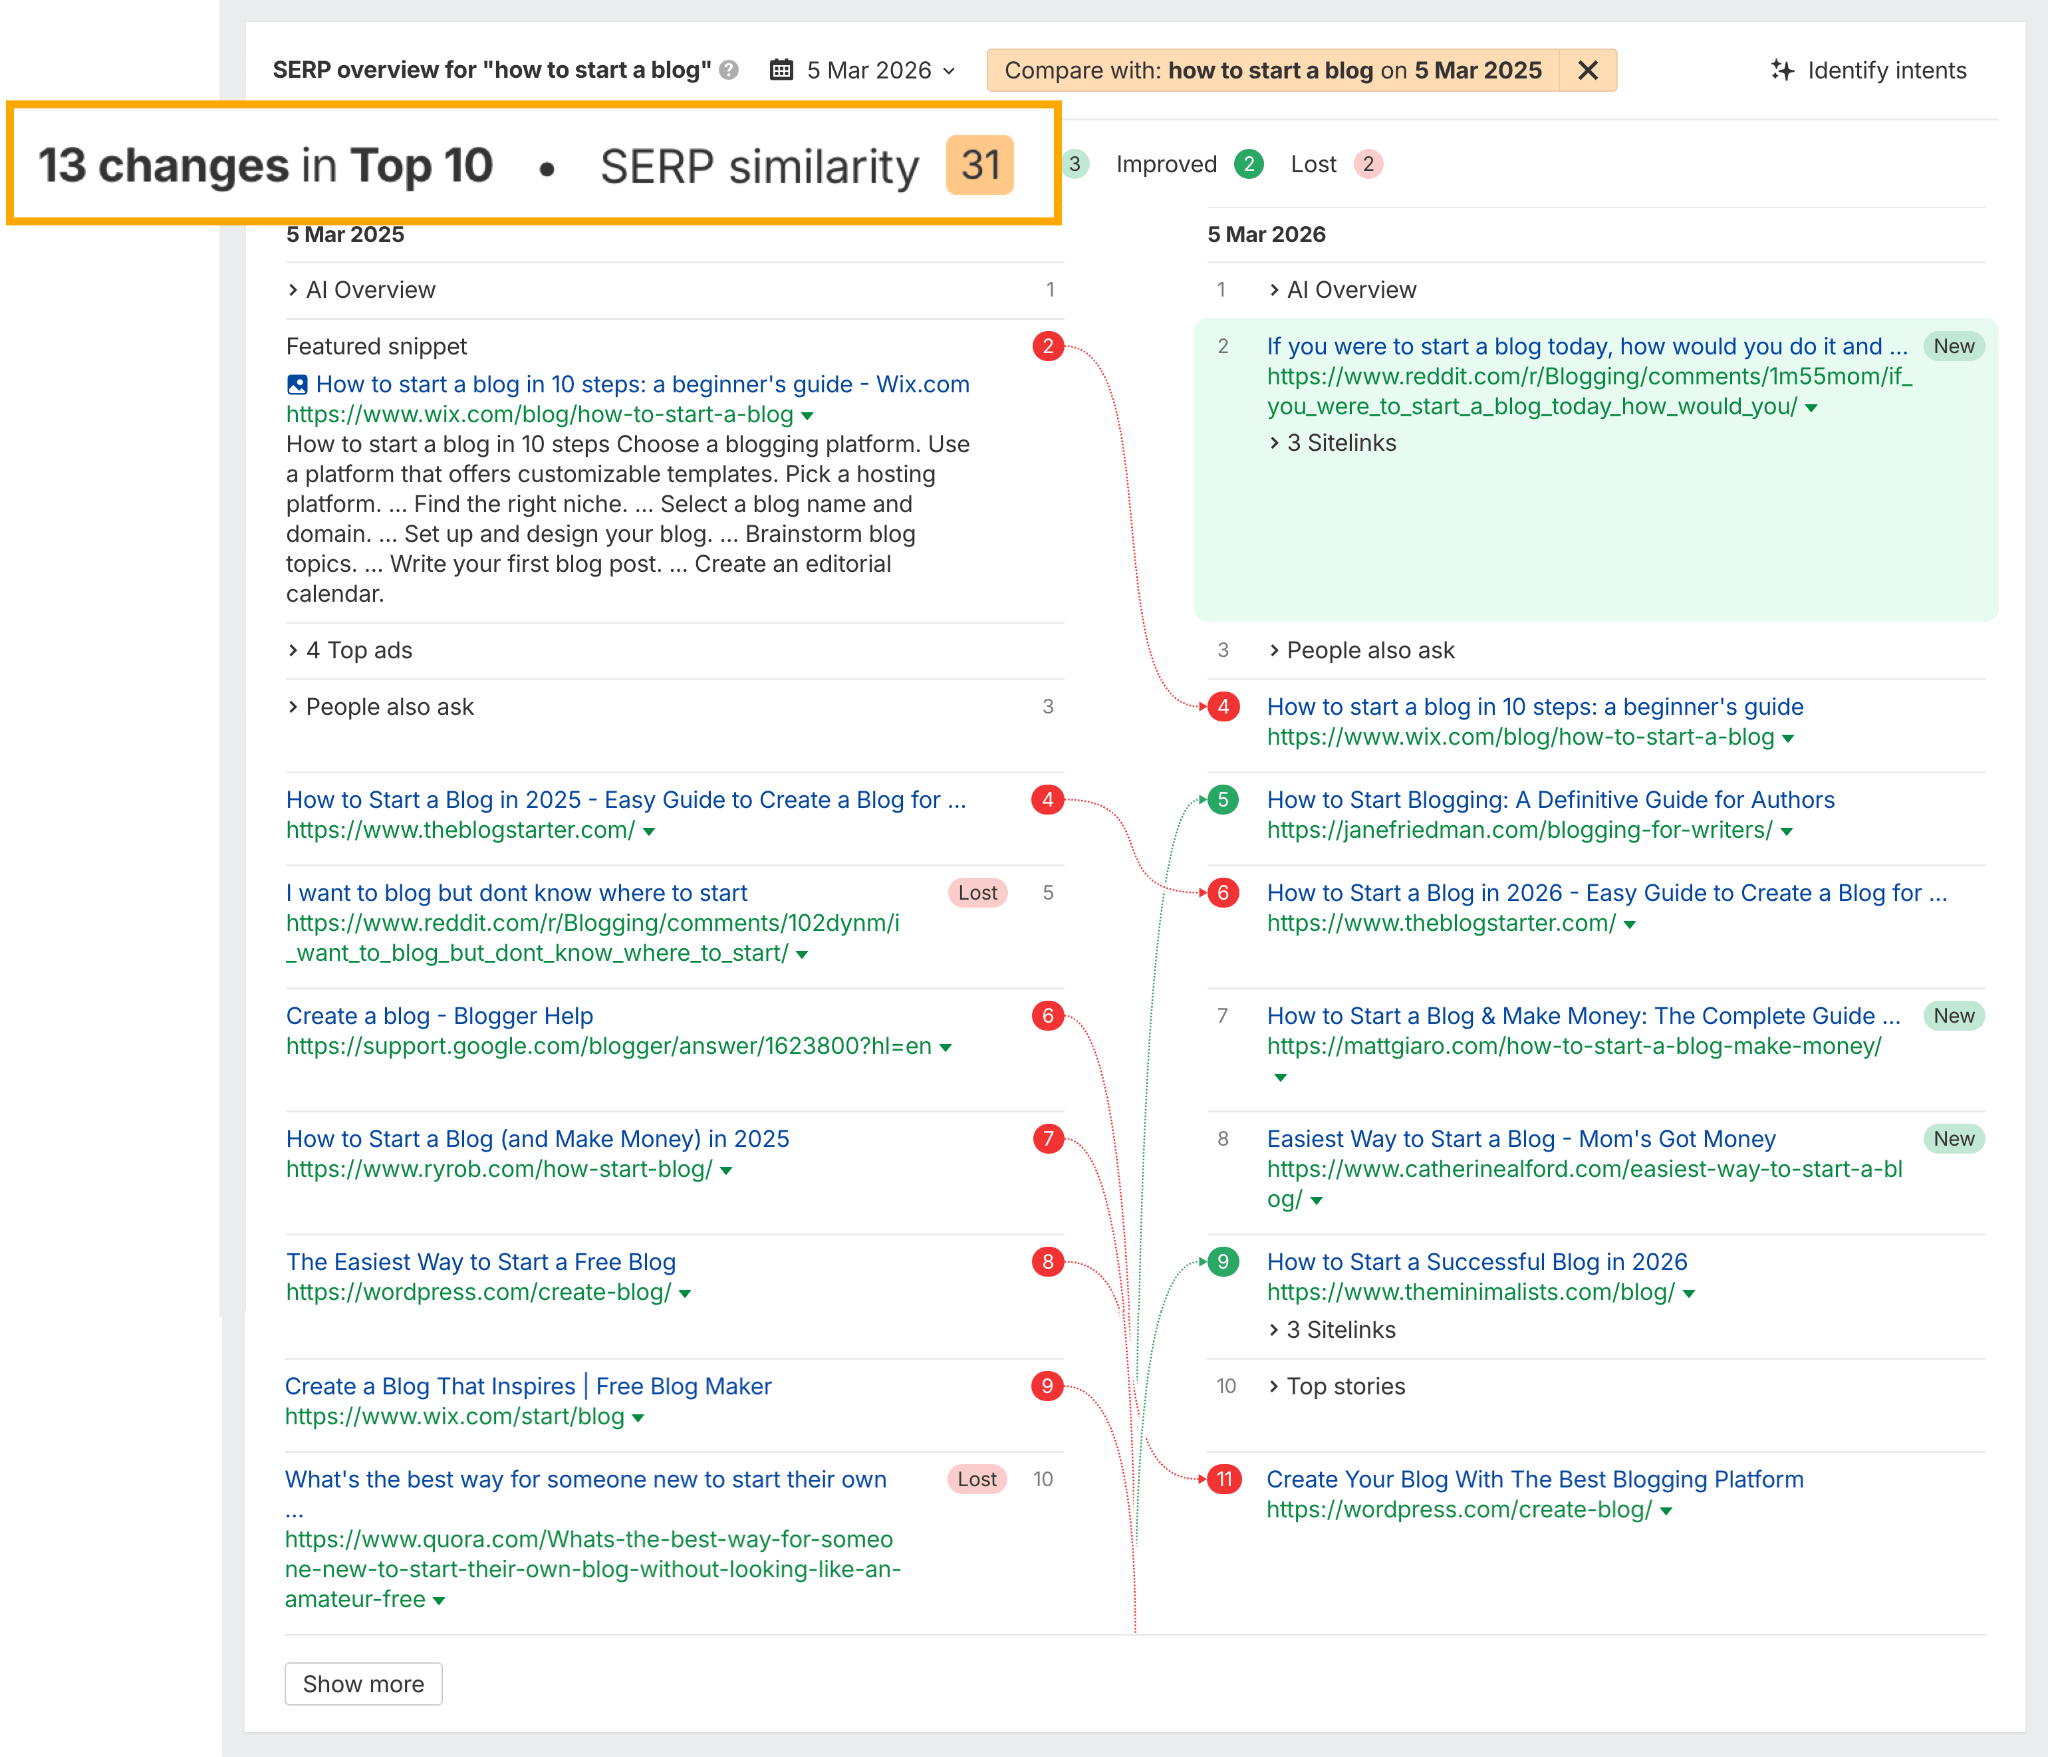
Task: Expand 3 Sitelinks under the Reddit result
Action: pyautogui.click(x=1340, y=442)
